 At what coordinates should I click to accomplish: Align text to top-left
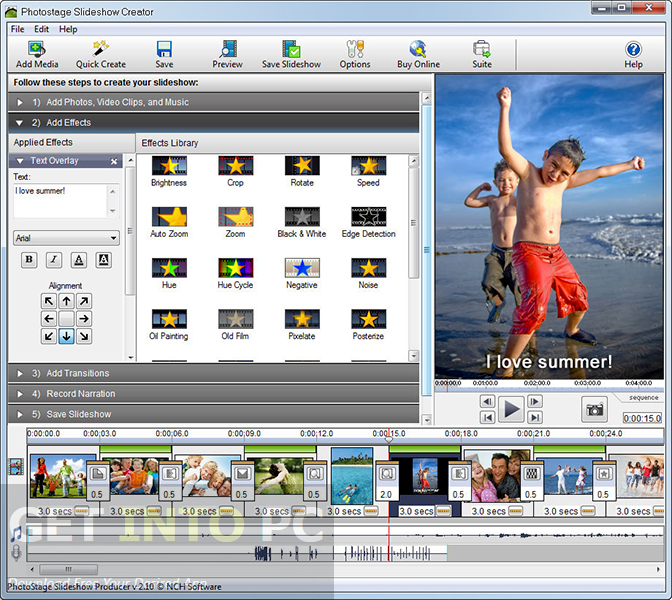pos(49,301)
